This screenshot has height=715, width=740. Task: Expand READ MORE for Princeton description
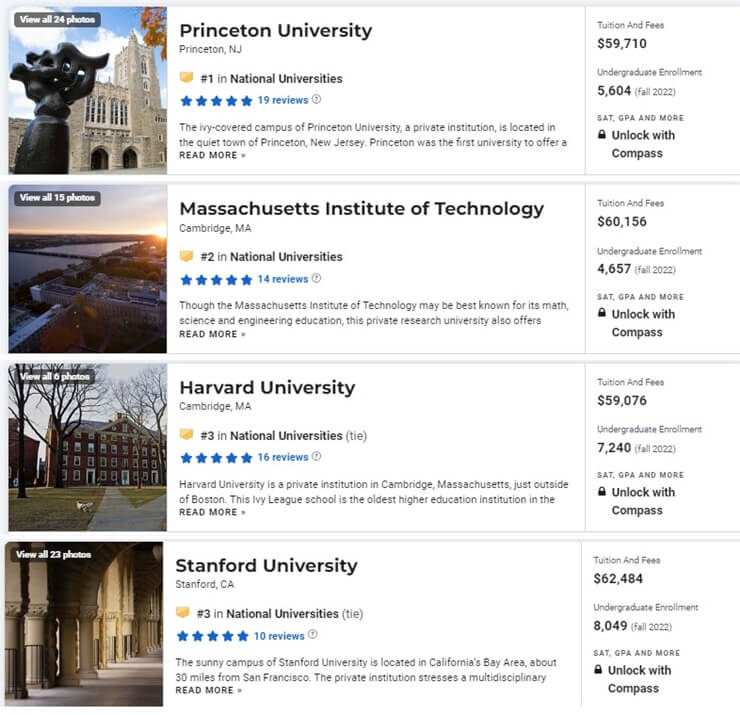(x=212, y=155)
